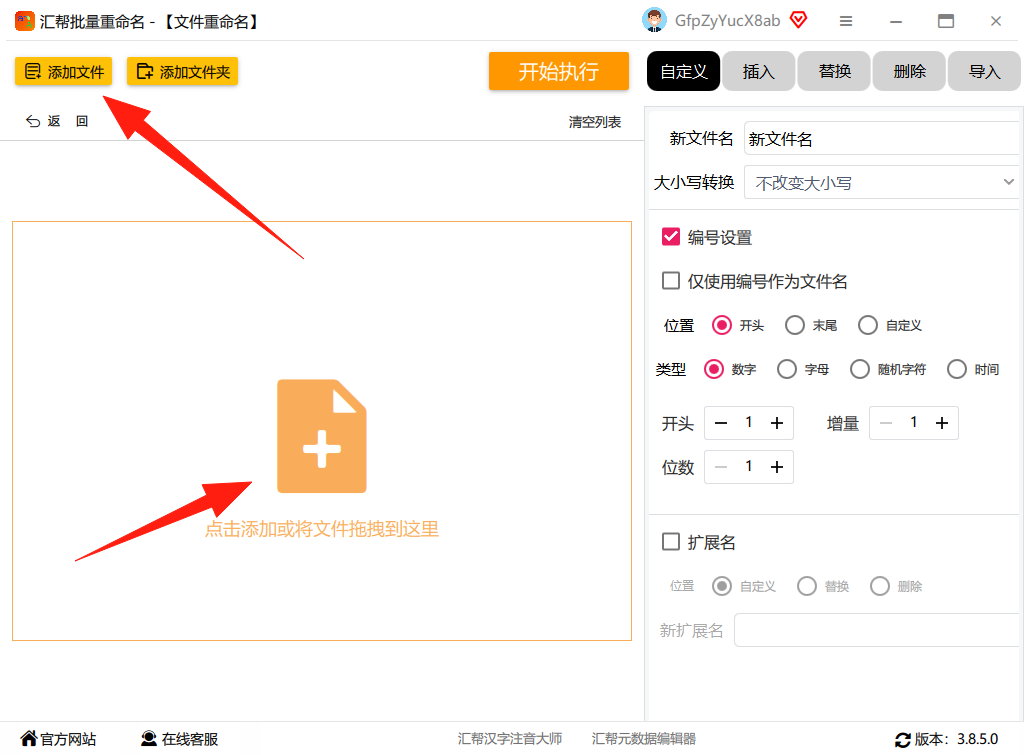Viewport: 1024px width, 755px height.
Task: Click the user avatar icon
Action: (654, 20)
